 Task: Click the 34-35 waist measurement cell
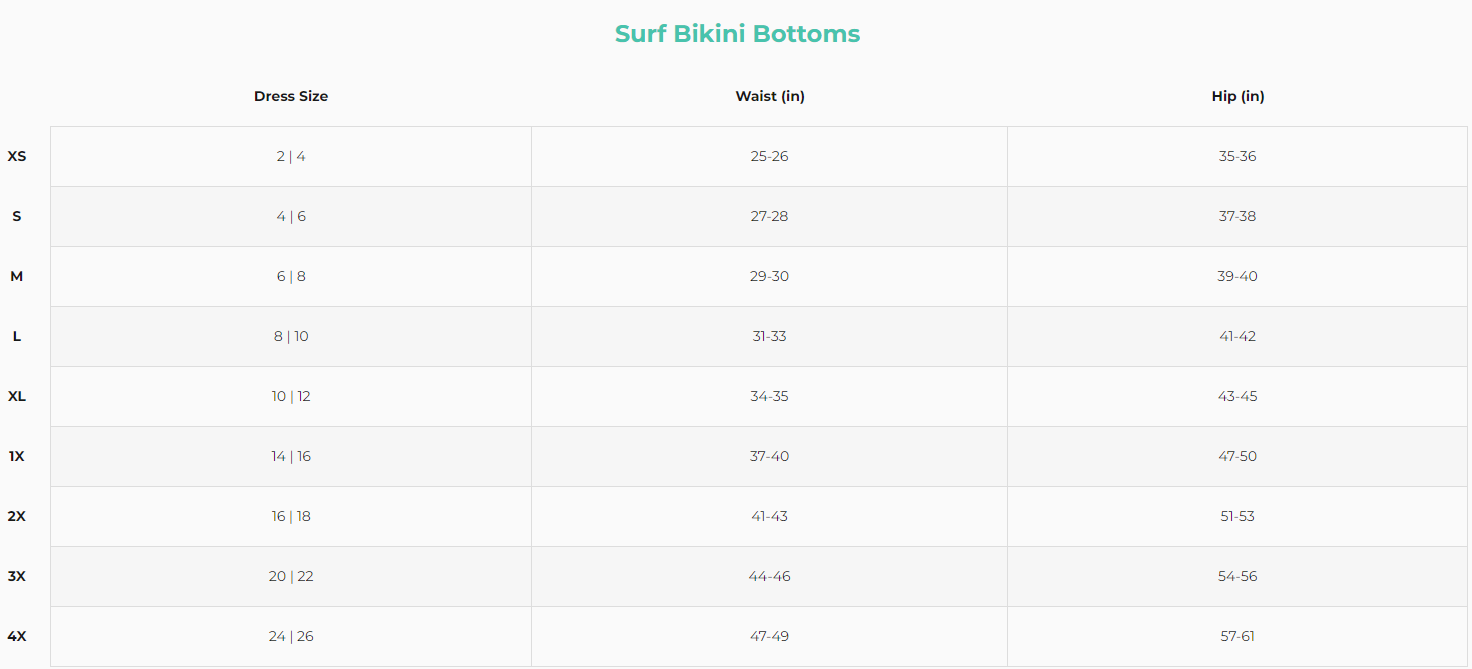coord(770,396)
